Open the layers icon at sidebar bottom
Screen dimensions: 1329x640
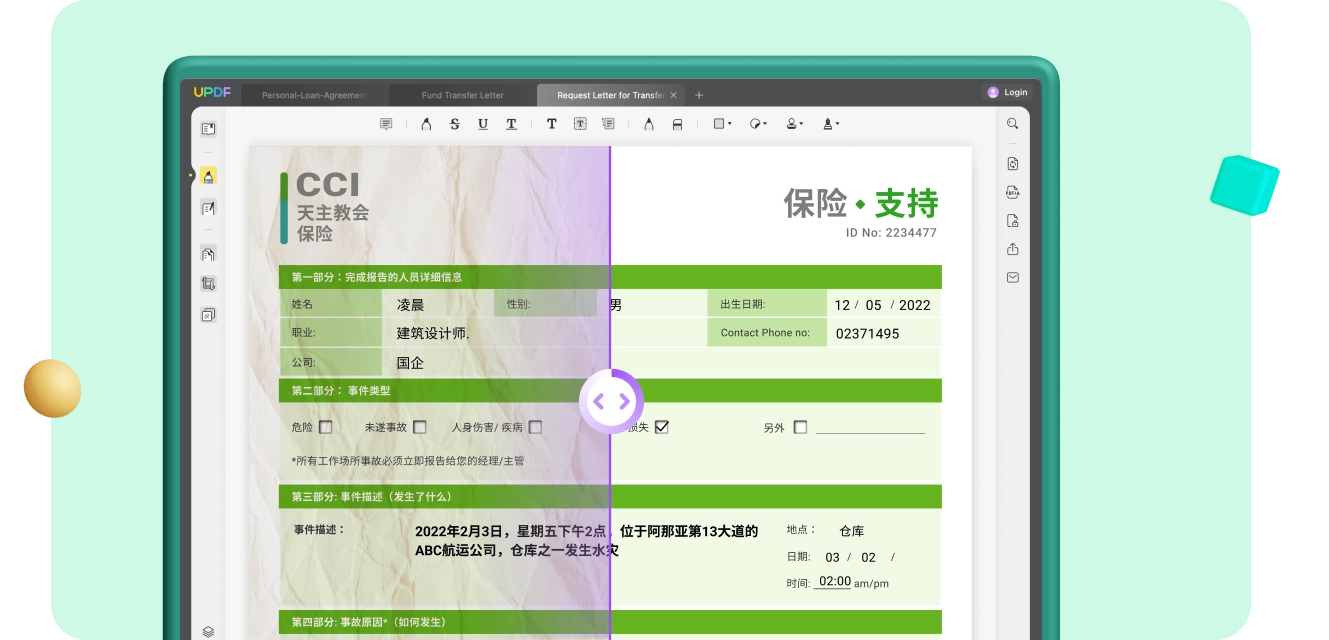[x=208, y=631]
